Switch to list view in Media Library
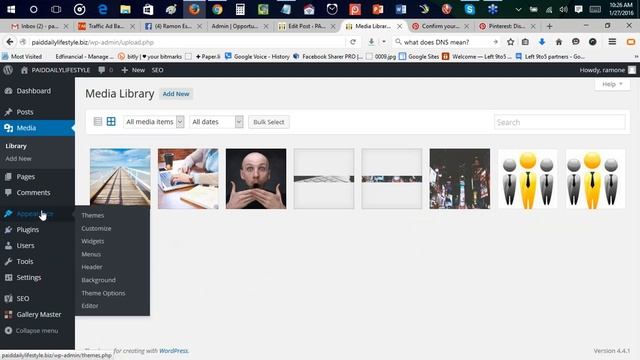Image resolution: width=640 pixels, height=360 pixels. click(98, 121)
